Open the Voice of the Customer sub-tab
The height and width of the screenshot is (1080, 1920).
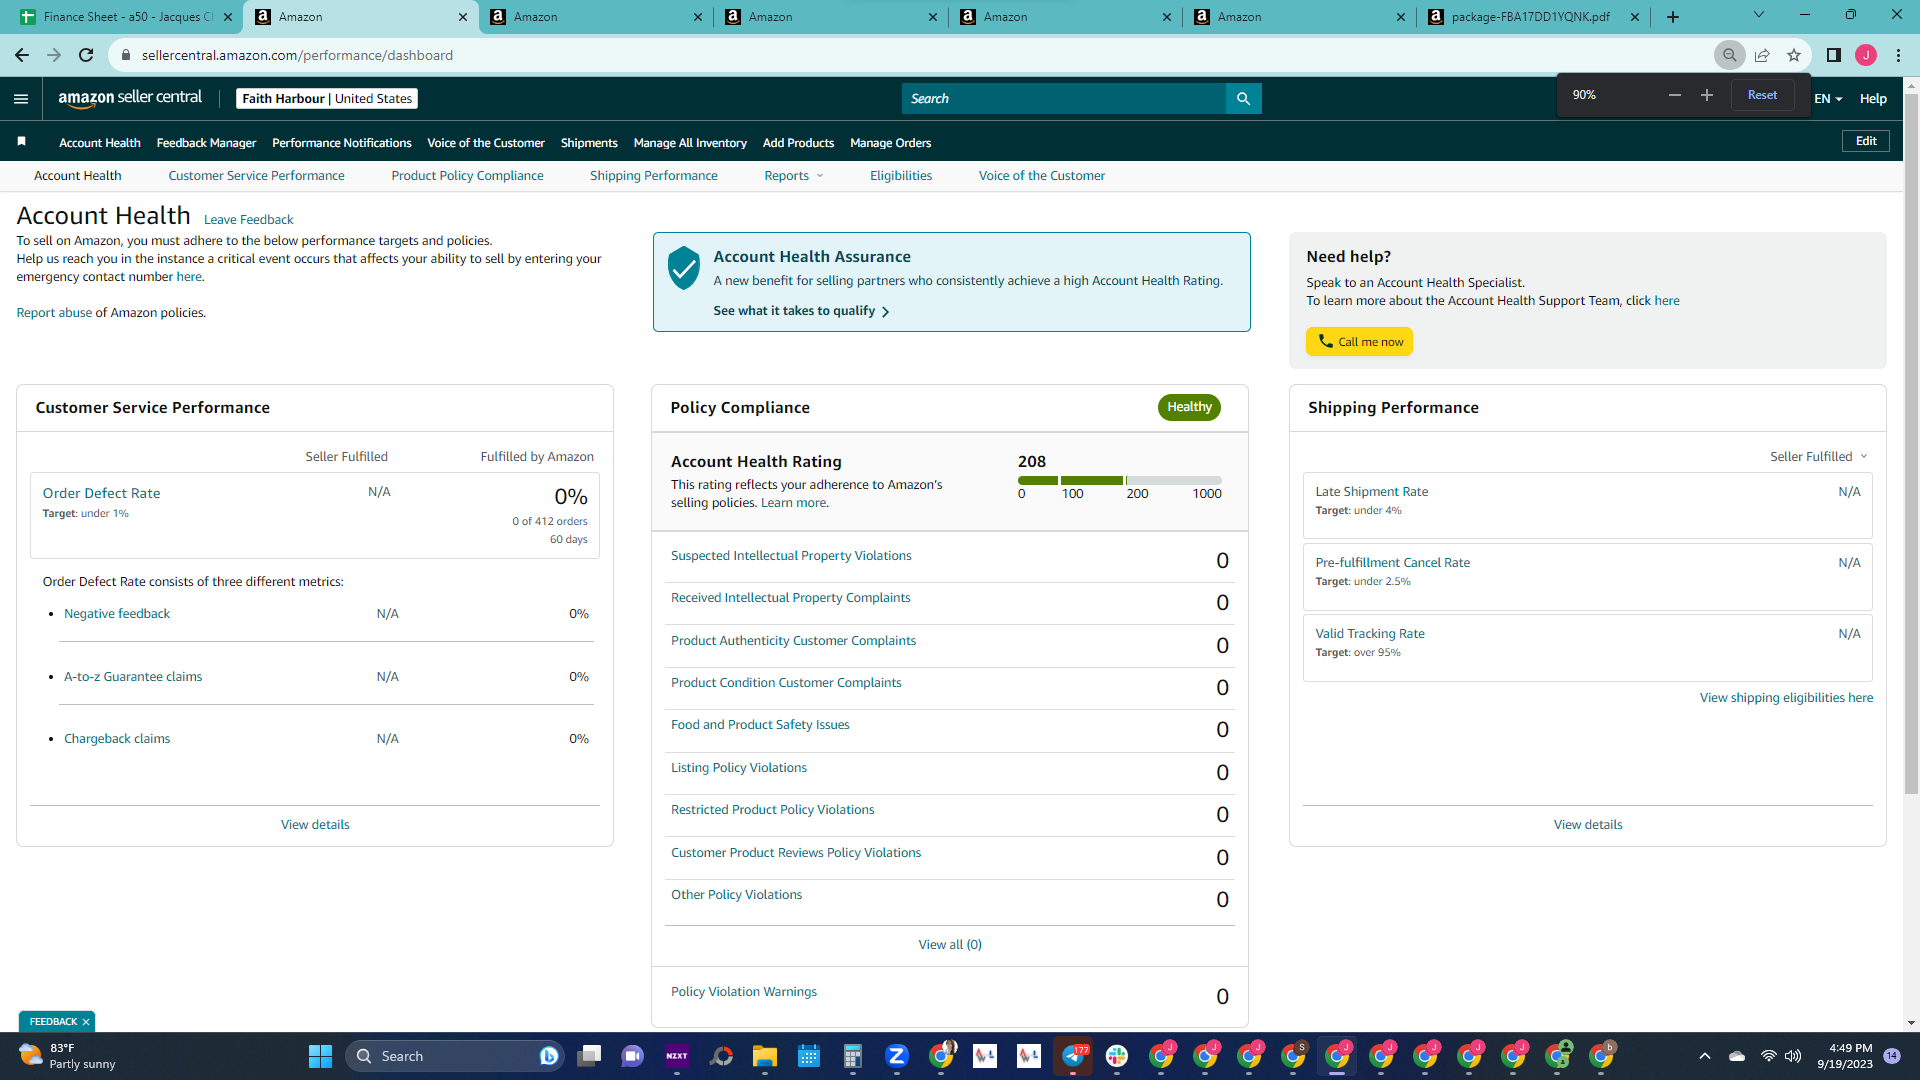click(1041, 176)
